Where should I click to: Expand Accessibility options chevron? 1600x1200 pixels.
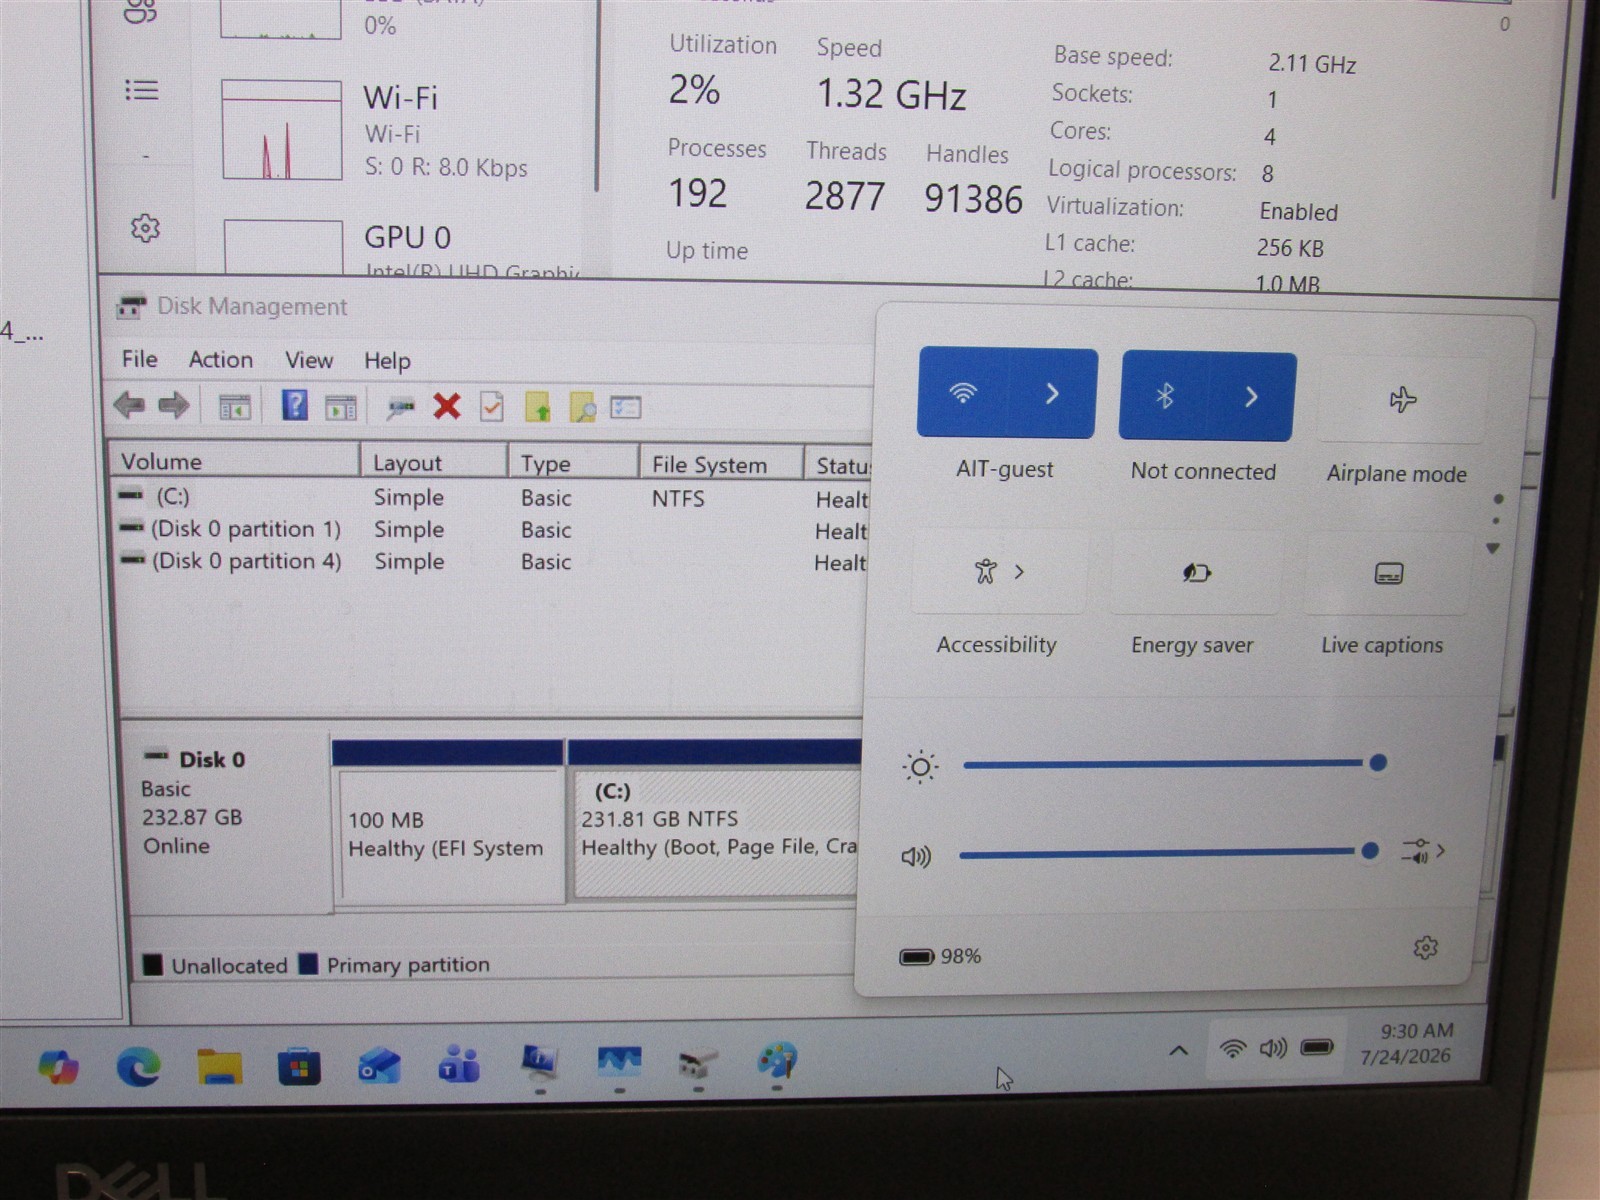[x=1019, y=572]
